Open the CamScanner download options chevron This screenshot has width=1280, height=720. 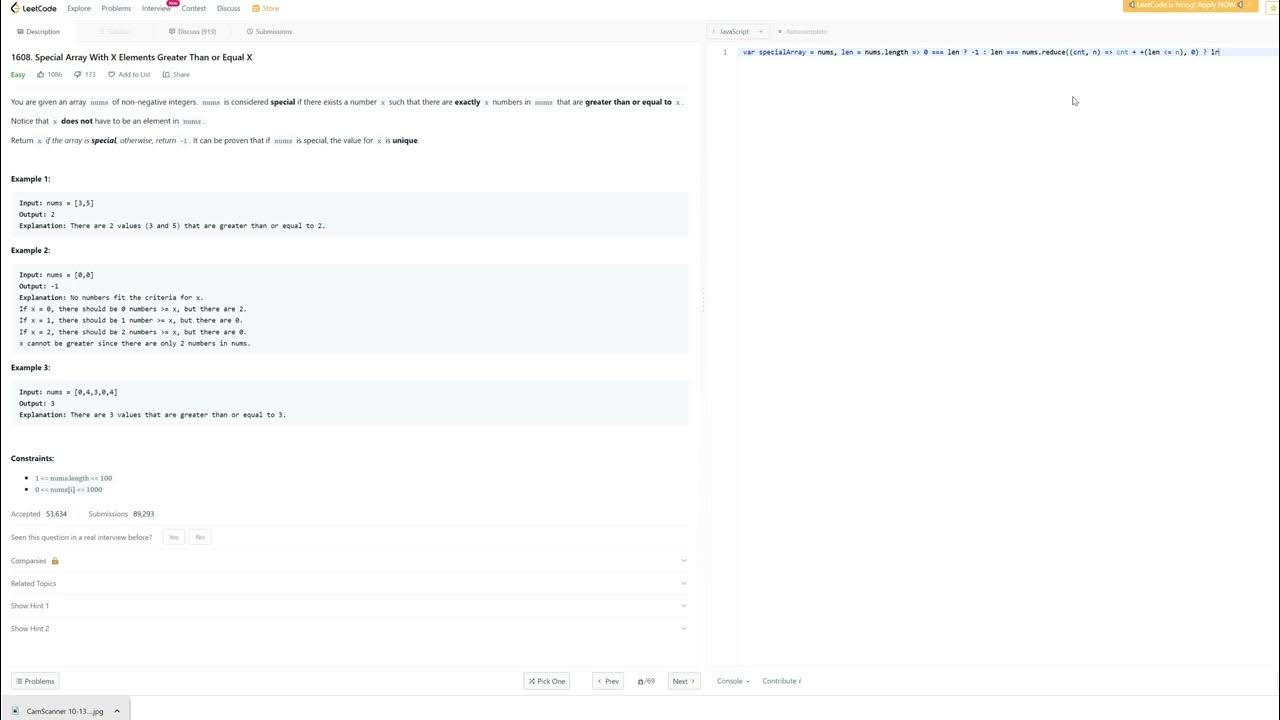point(117,711)
